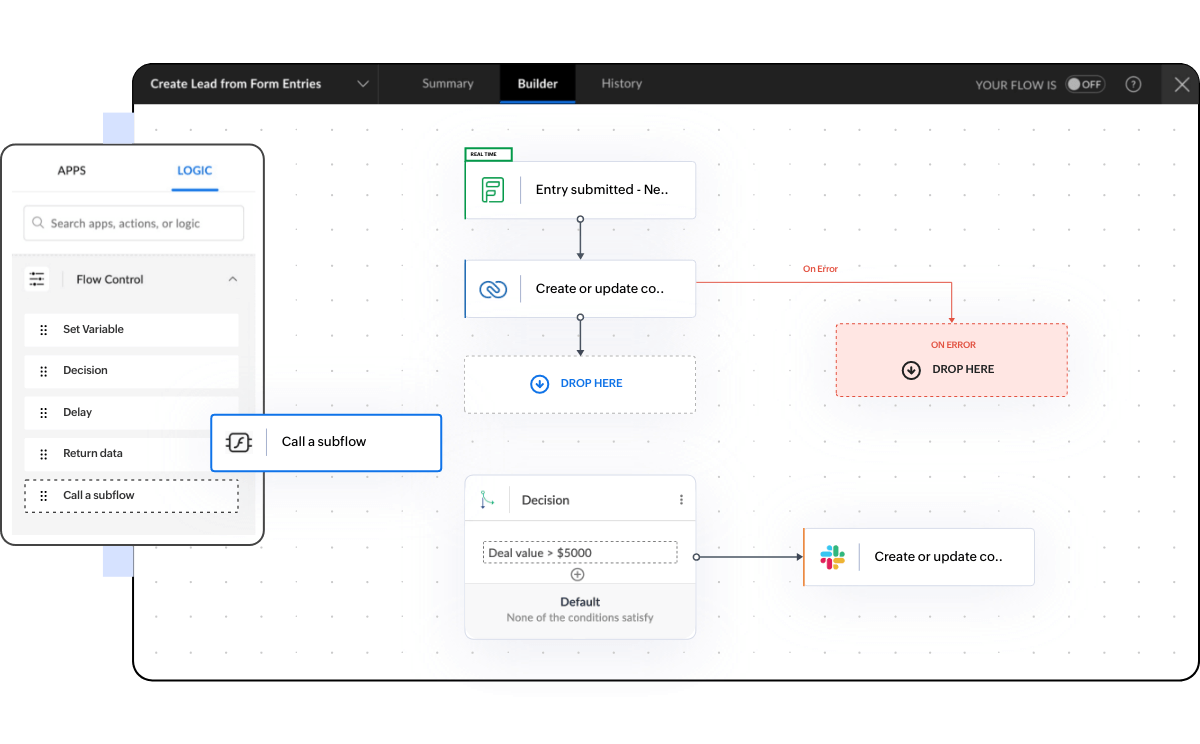Screen dimensions: 1200x744
Task: Toggle the flow ON/OFF switch
Action: point(1084,85)
